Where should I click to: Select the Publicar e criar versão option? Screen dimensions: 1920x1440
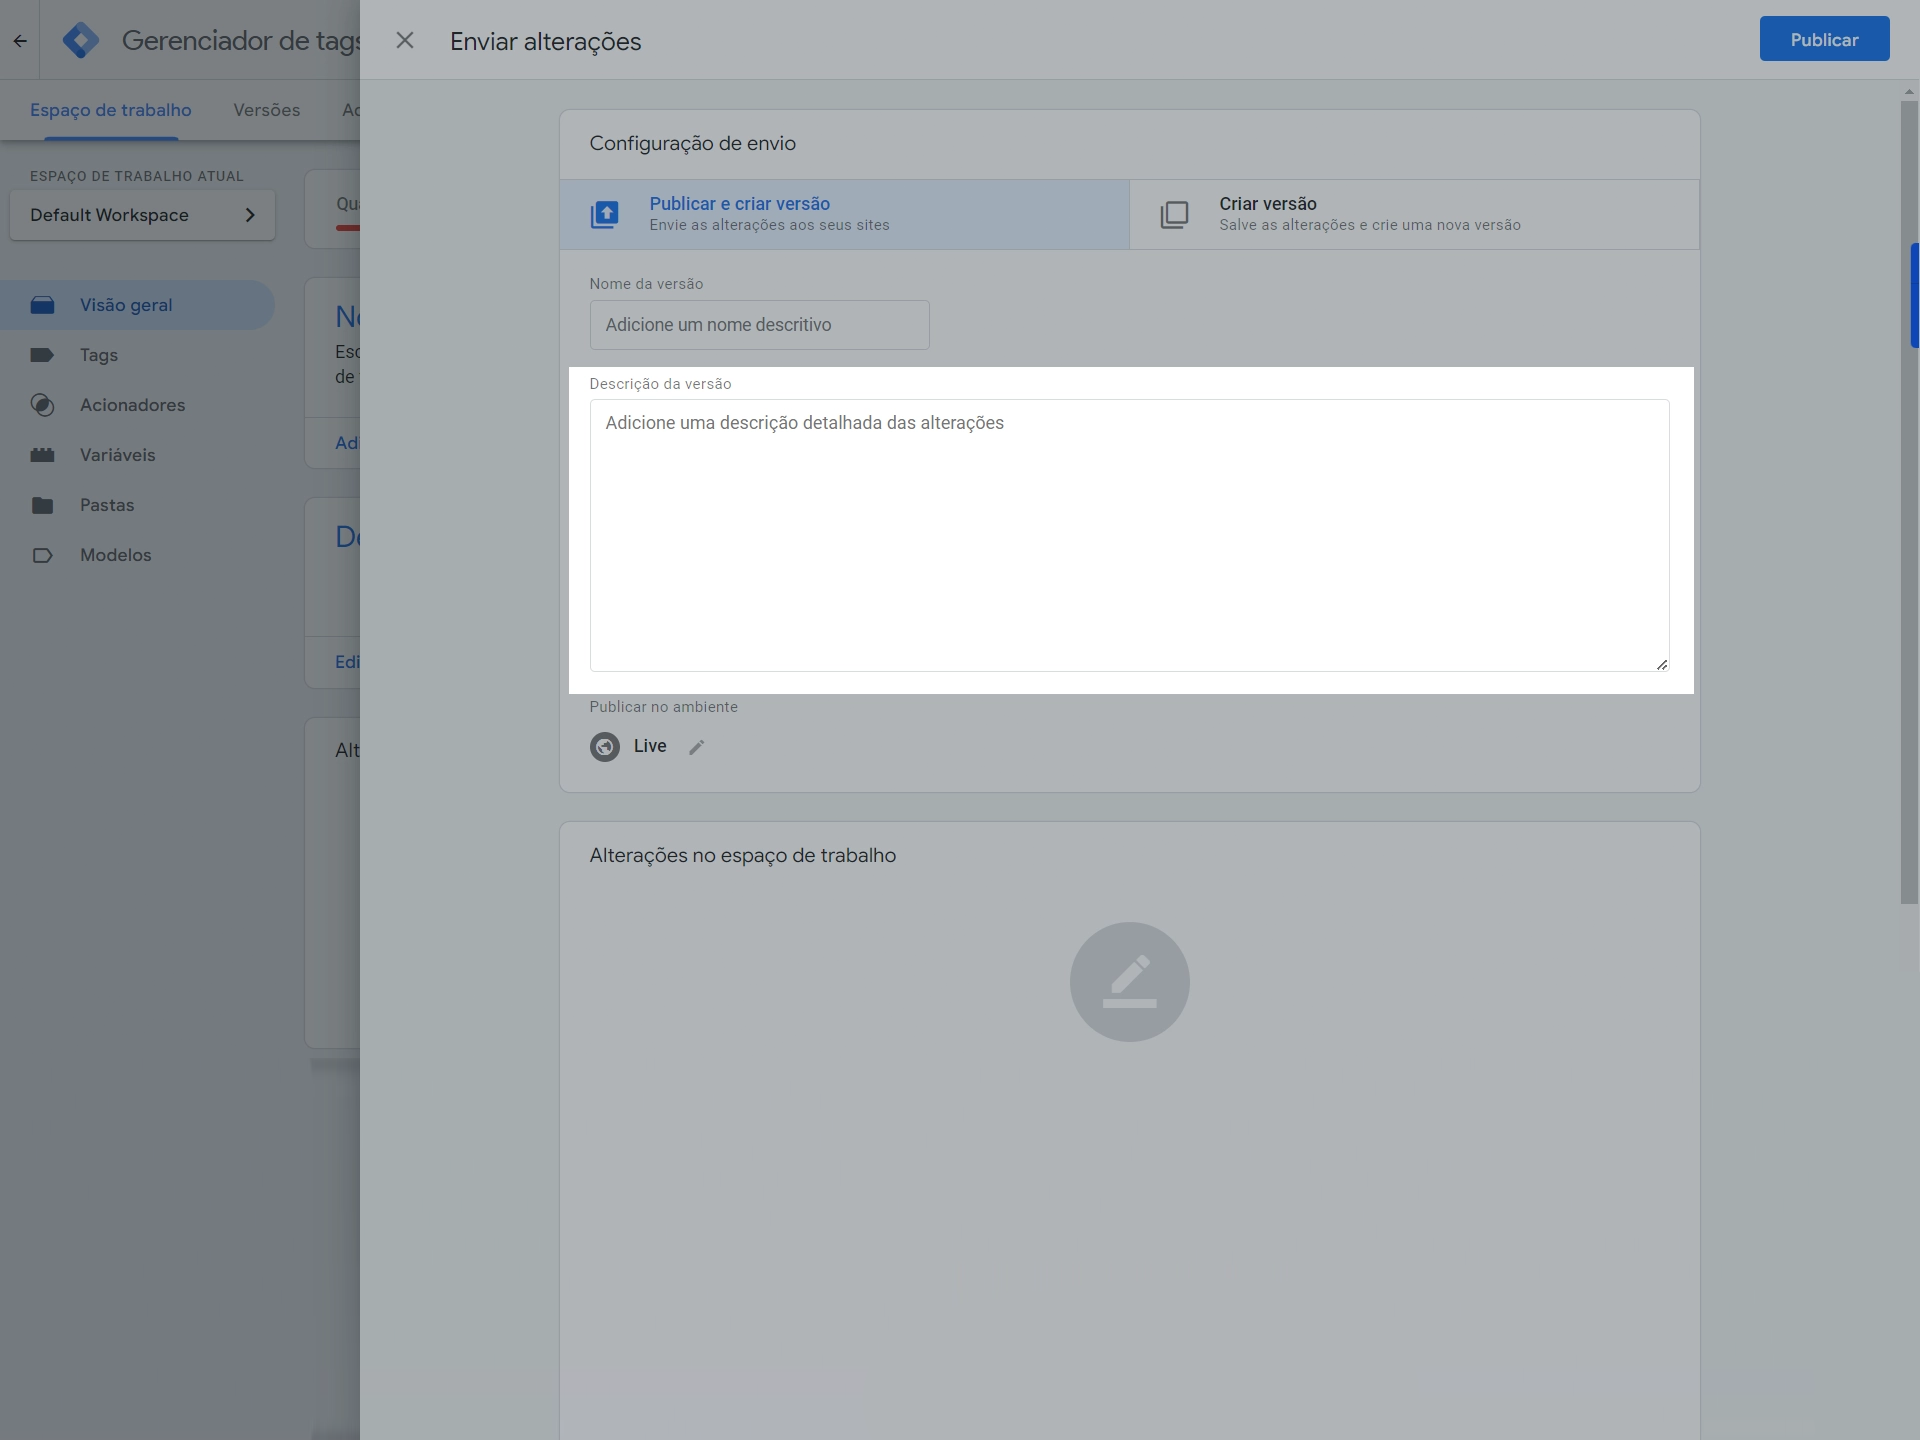tap(844, 214)
